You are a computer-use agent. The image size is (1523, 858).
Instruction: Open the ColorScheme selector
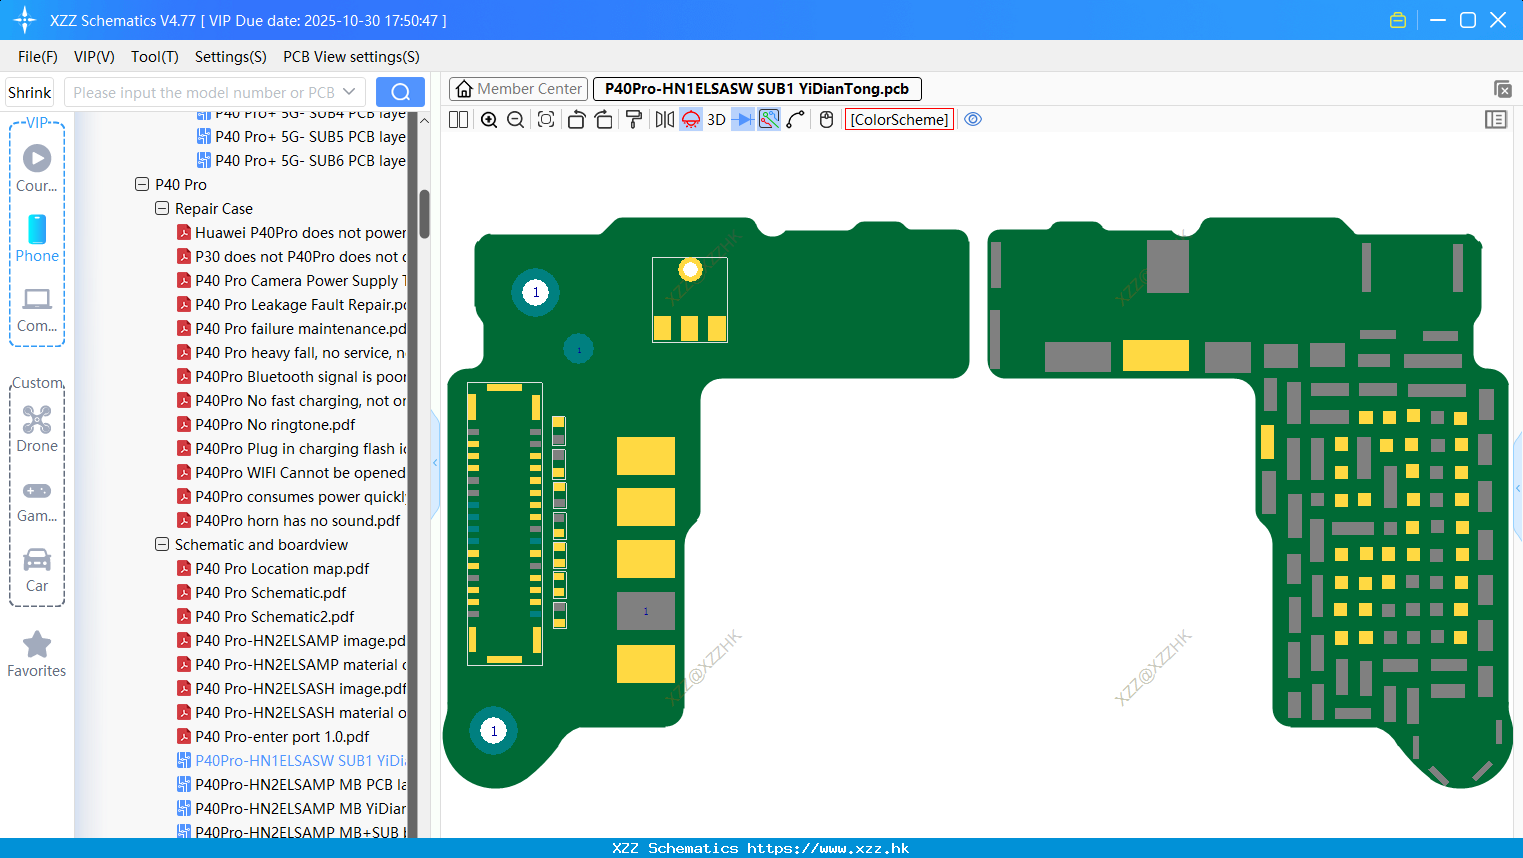(899, 120)
